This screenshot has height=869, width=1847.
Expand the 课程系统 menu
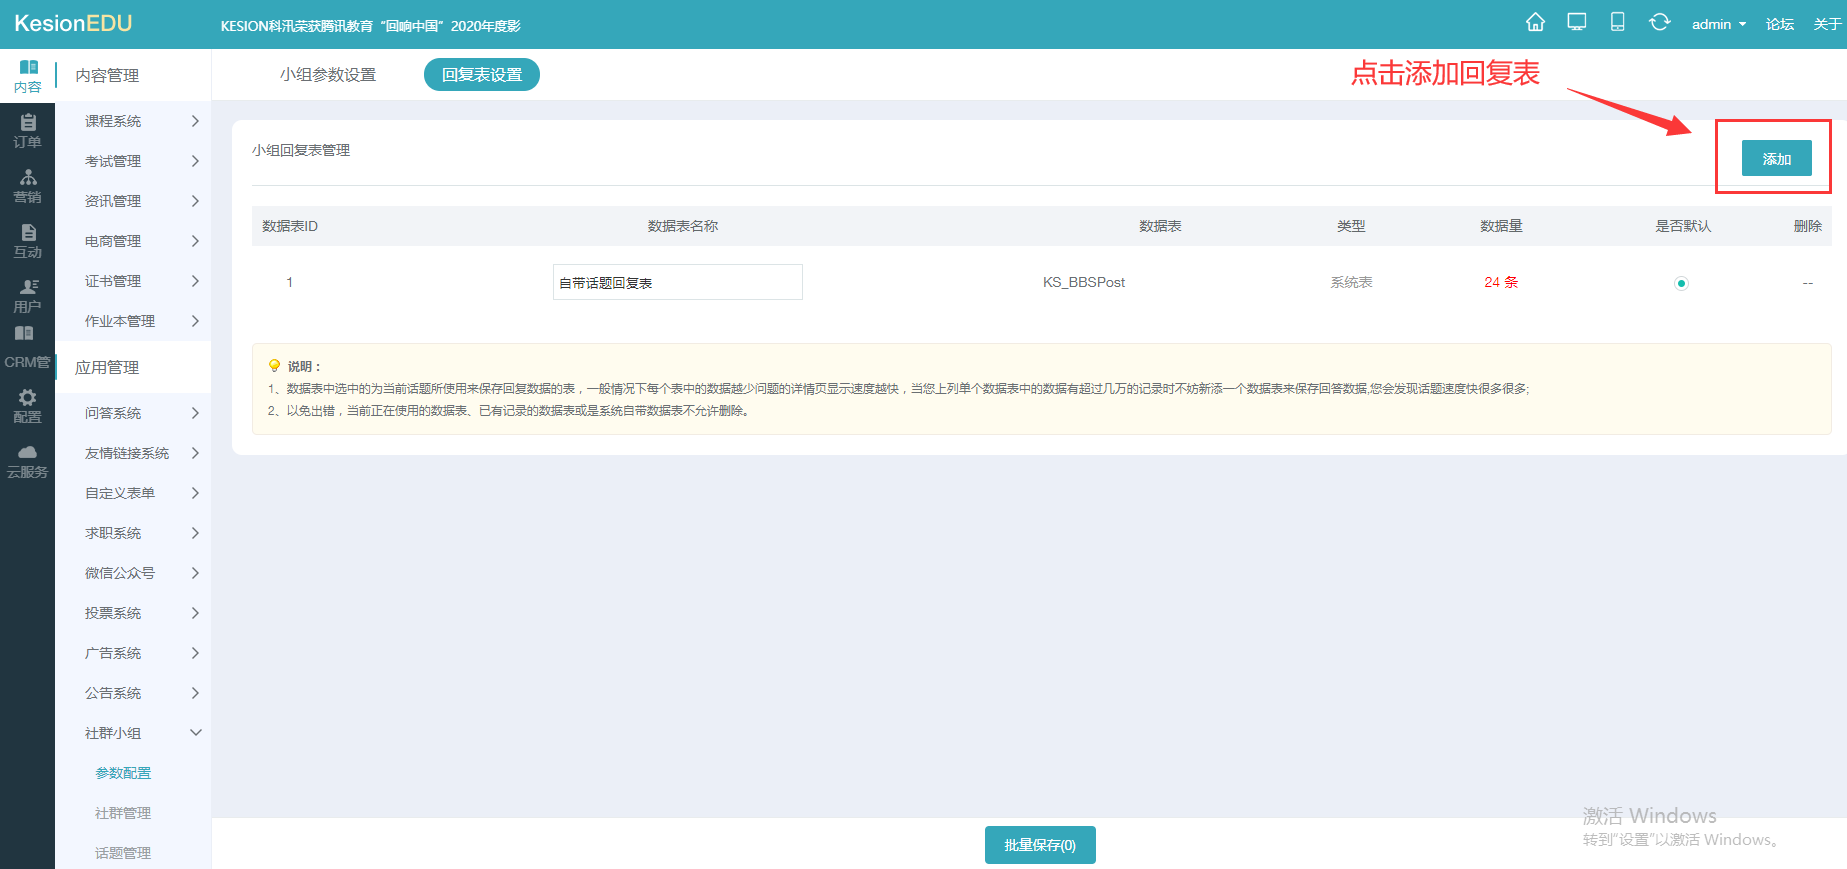tap(140, 121)
